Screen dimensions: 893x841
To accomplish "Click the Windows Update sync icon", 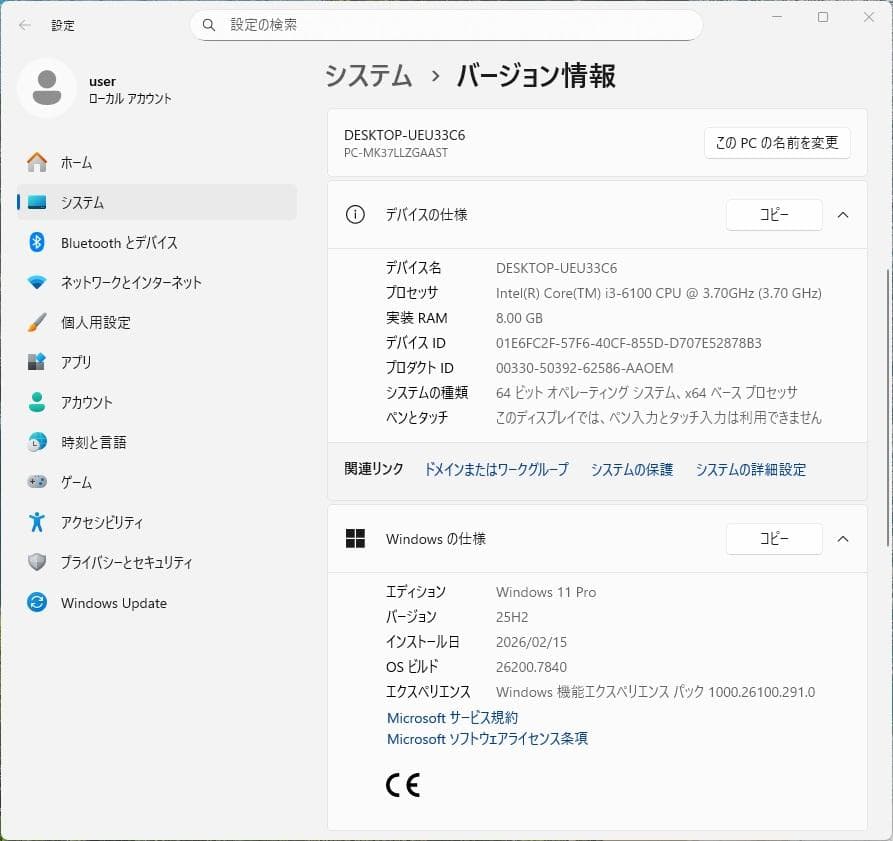I will click(x=37, y=602).
